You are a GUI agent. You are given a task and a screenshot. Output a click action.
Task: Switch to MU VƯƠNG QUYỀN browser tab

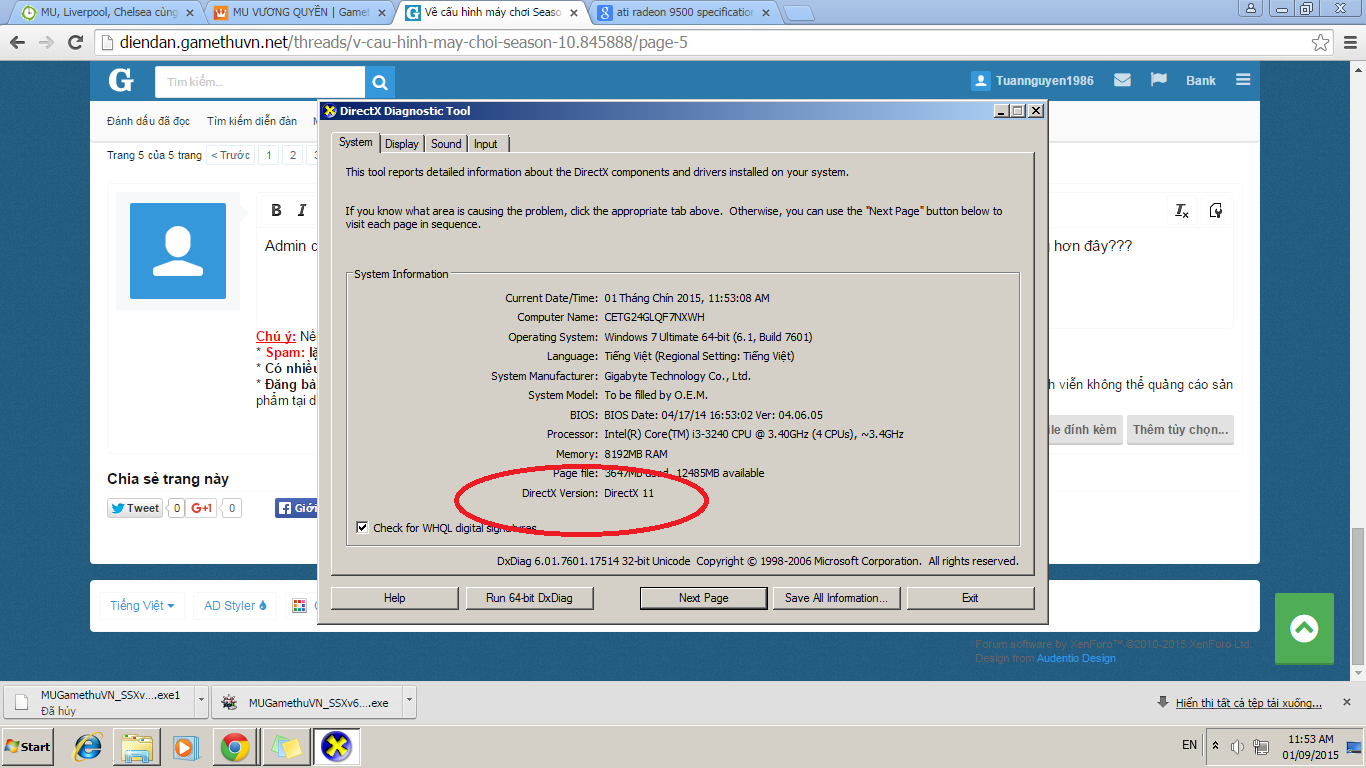coord(302,12)
